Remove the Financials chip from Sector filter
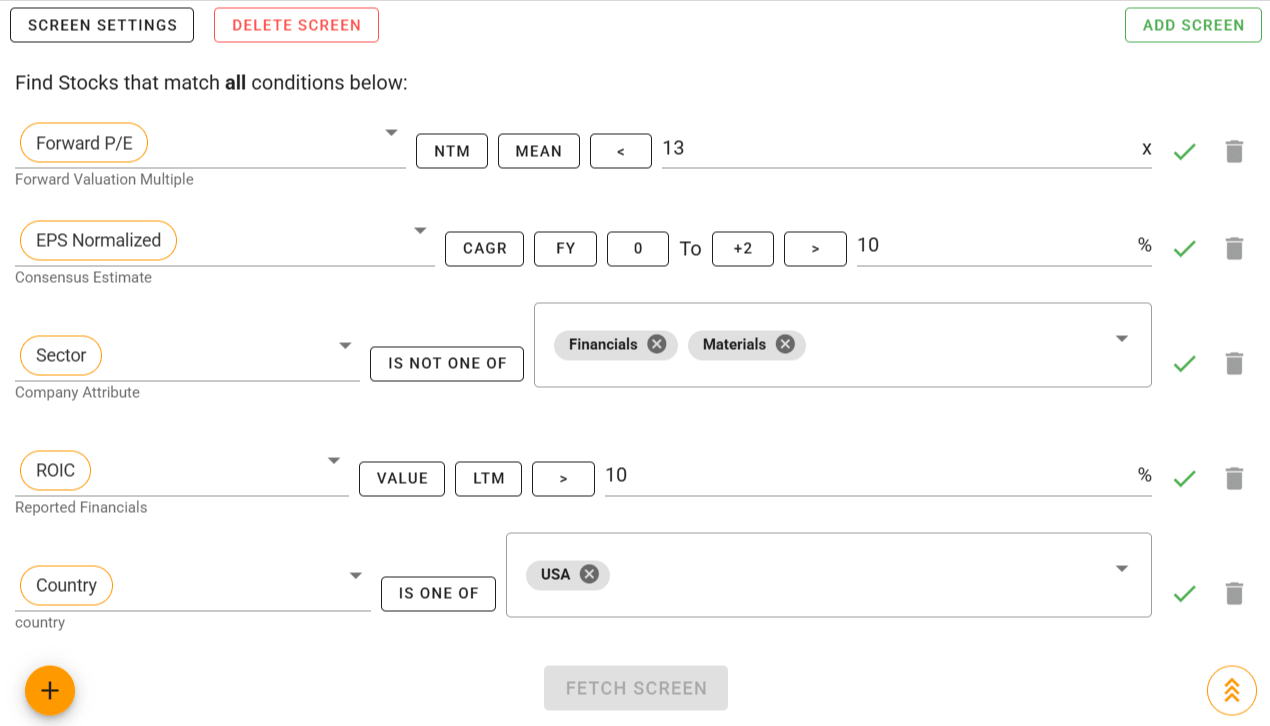The height and width of the screenshot is (726, 1270). pyautogui.click(x=657, y=344)
